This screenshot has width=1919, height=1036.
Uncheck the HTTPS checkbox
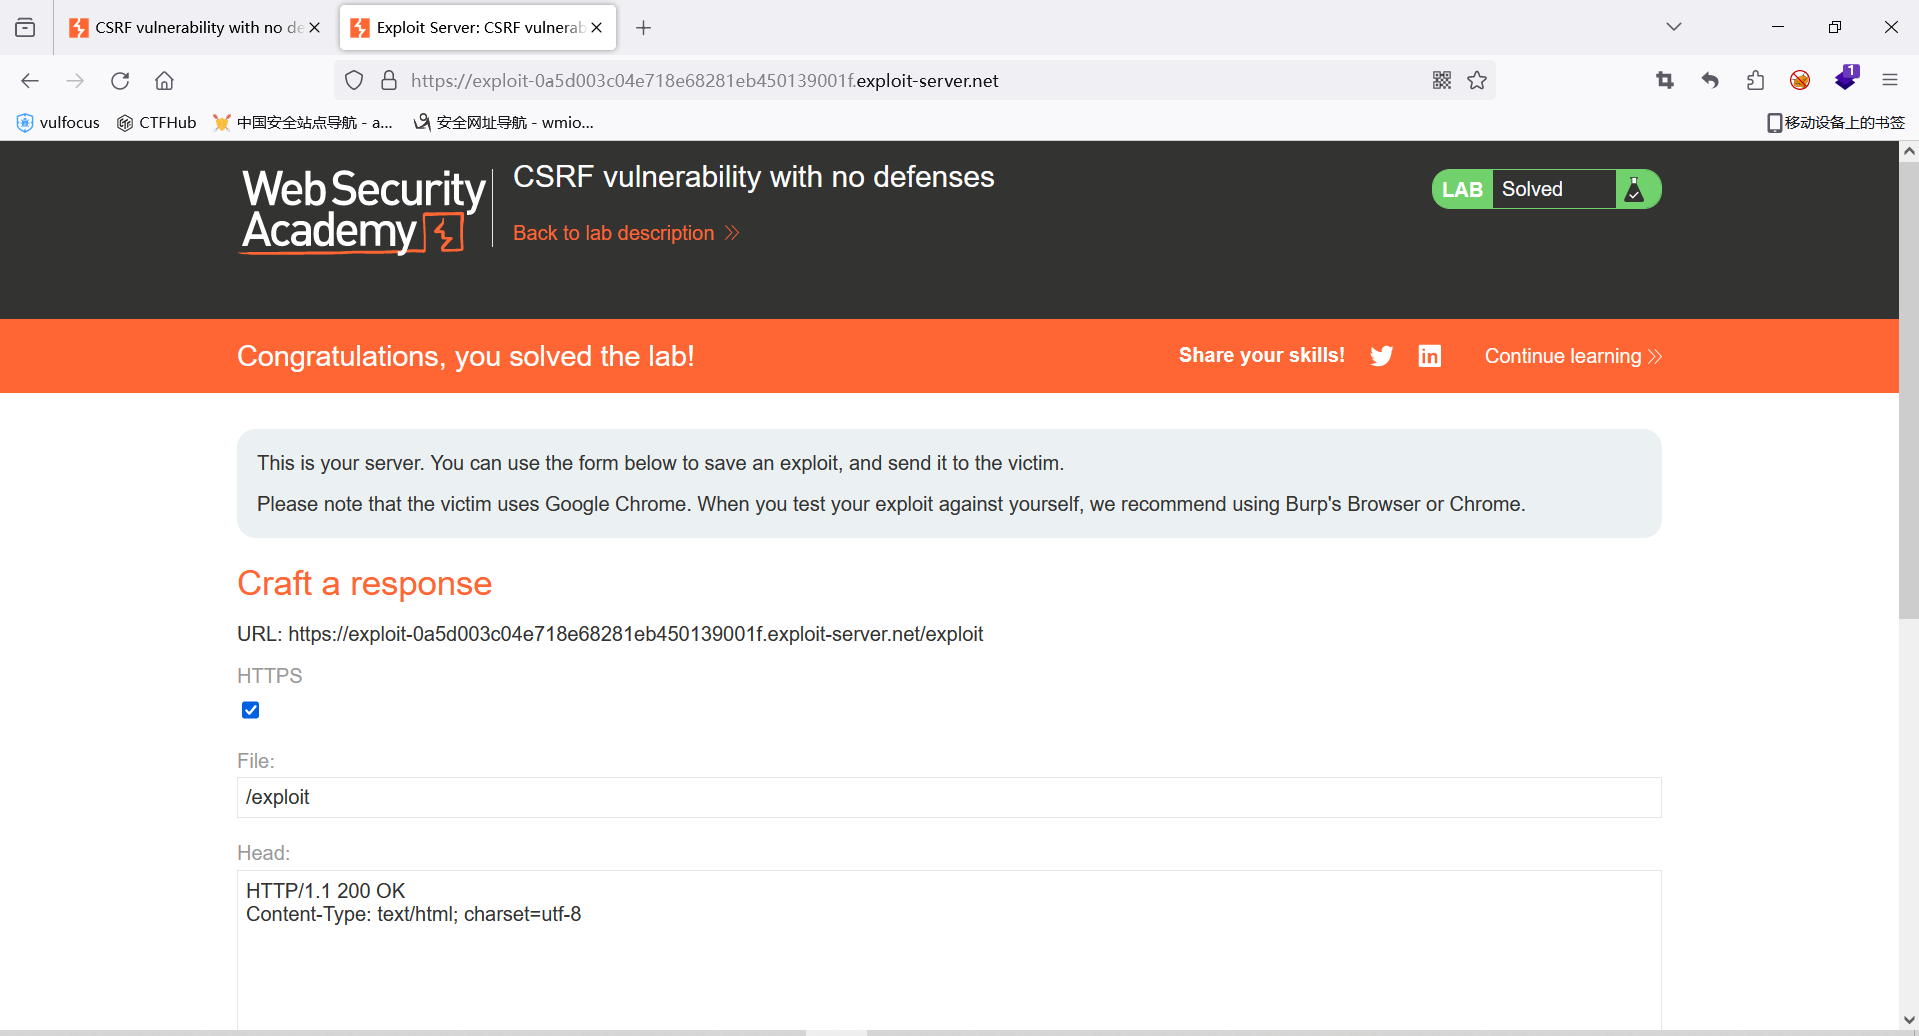click(250, 710)
